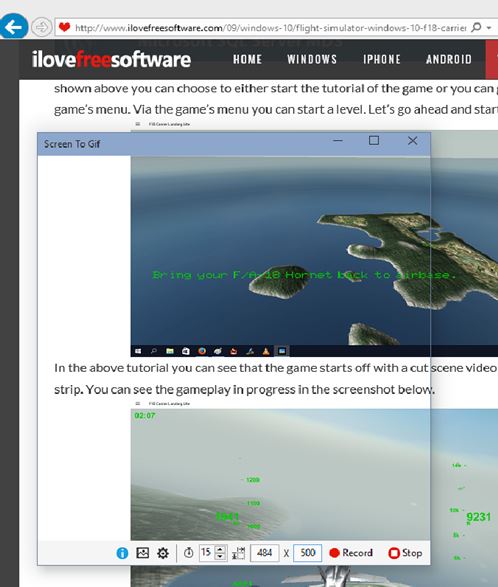Click the frame rate field showing 15
498x587 pixels.
click(207, 553)
